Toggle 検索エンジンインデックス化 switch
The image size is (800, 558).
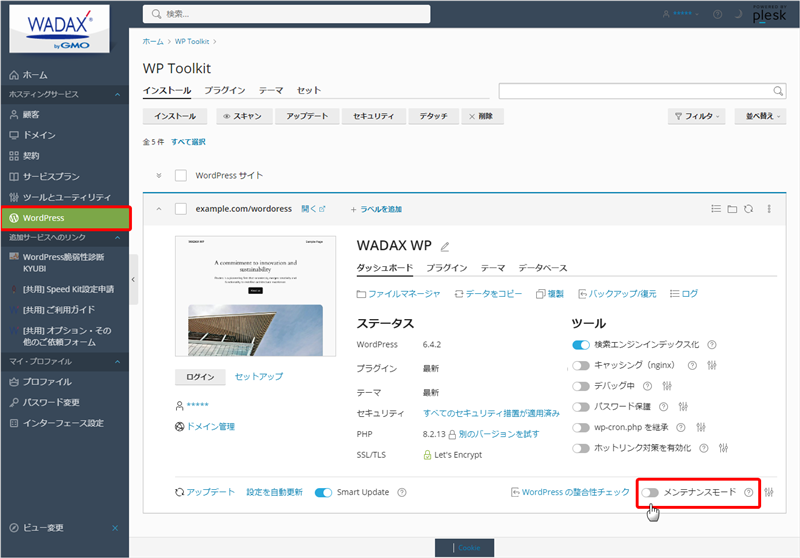point(581,345)
